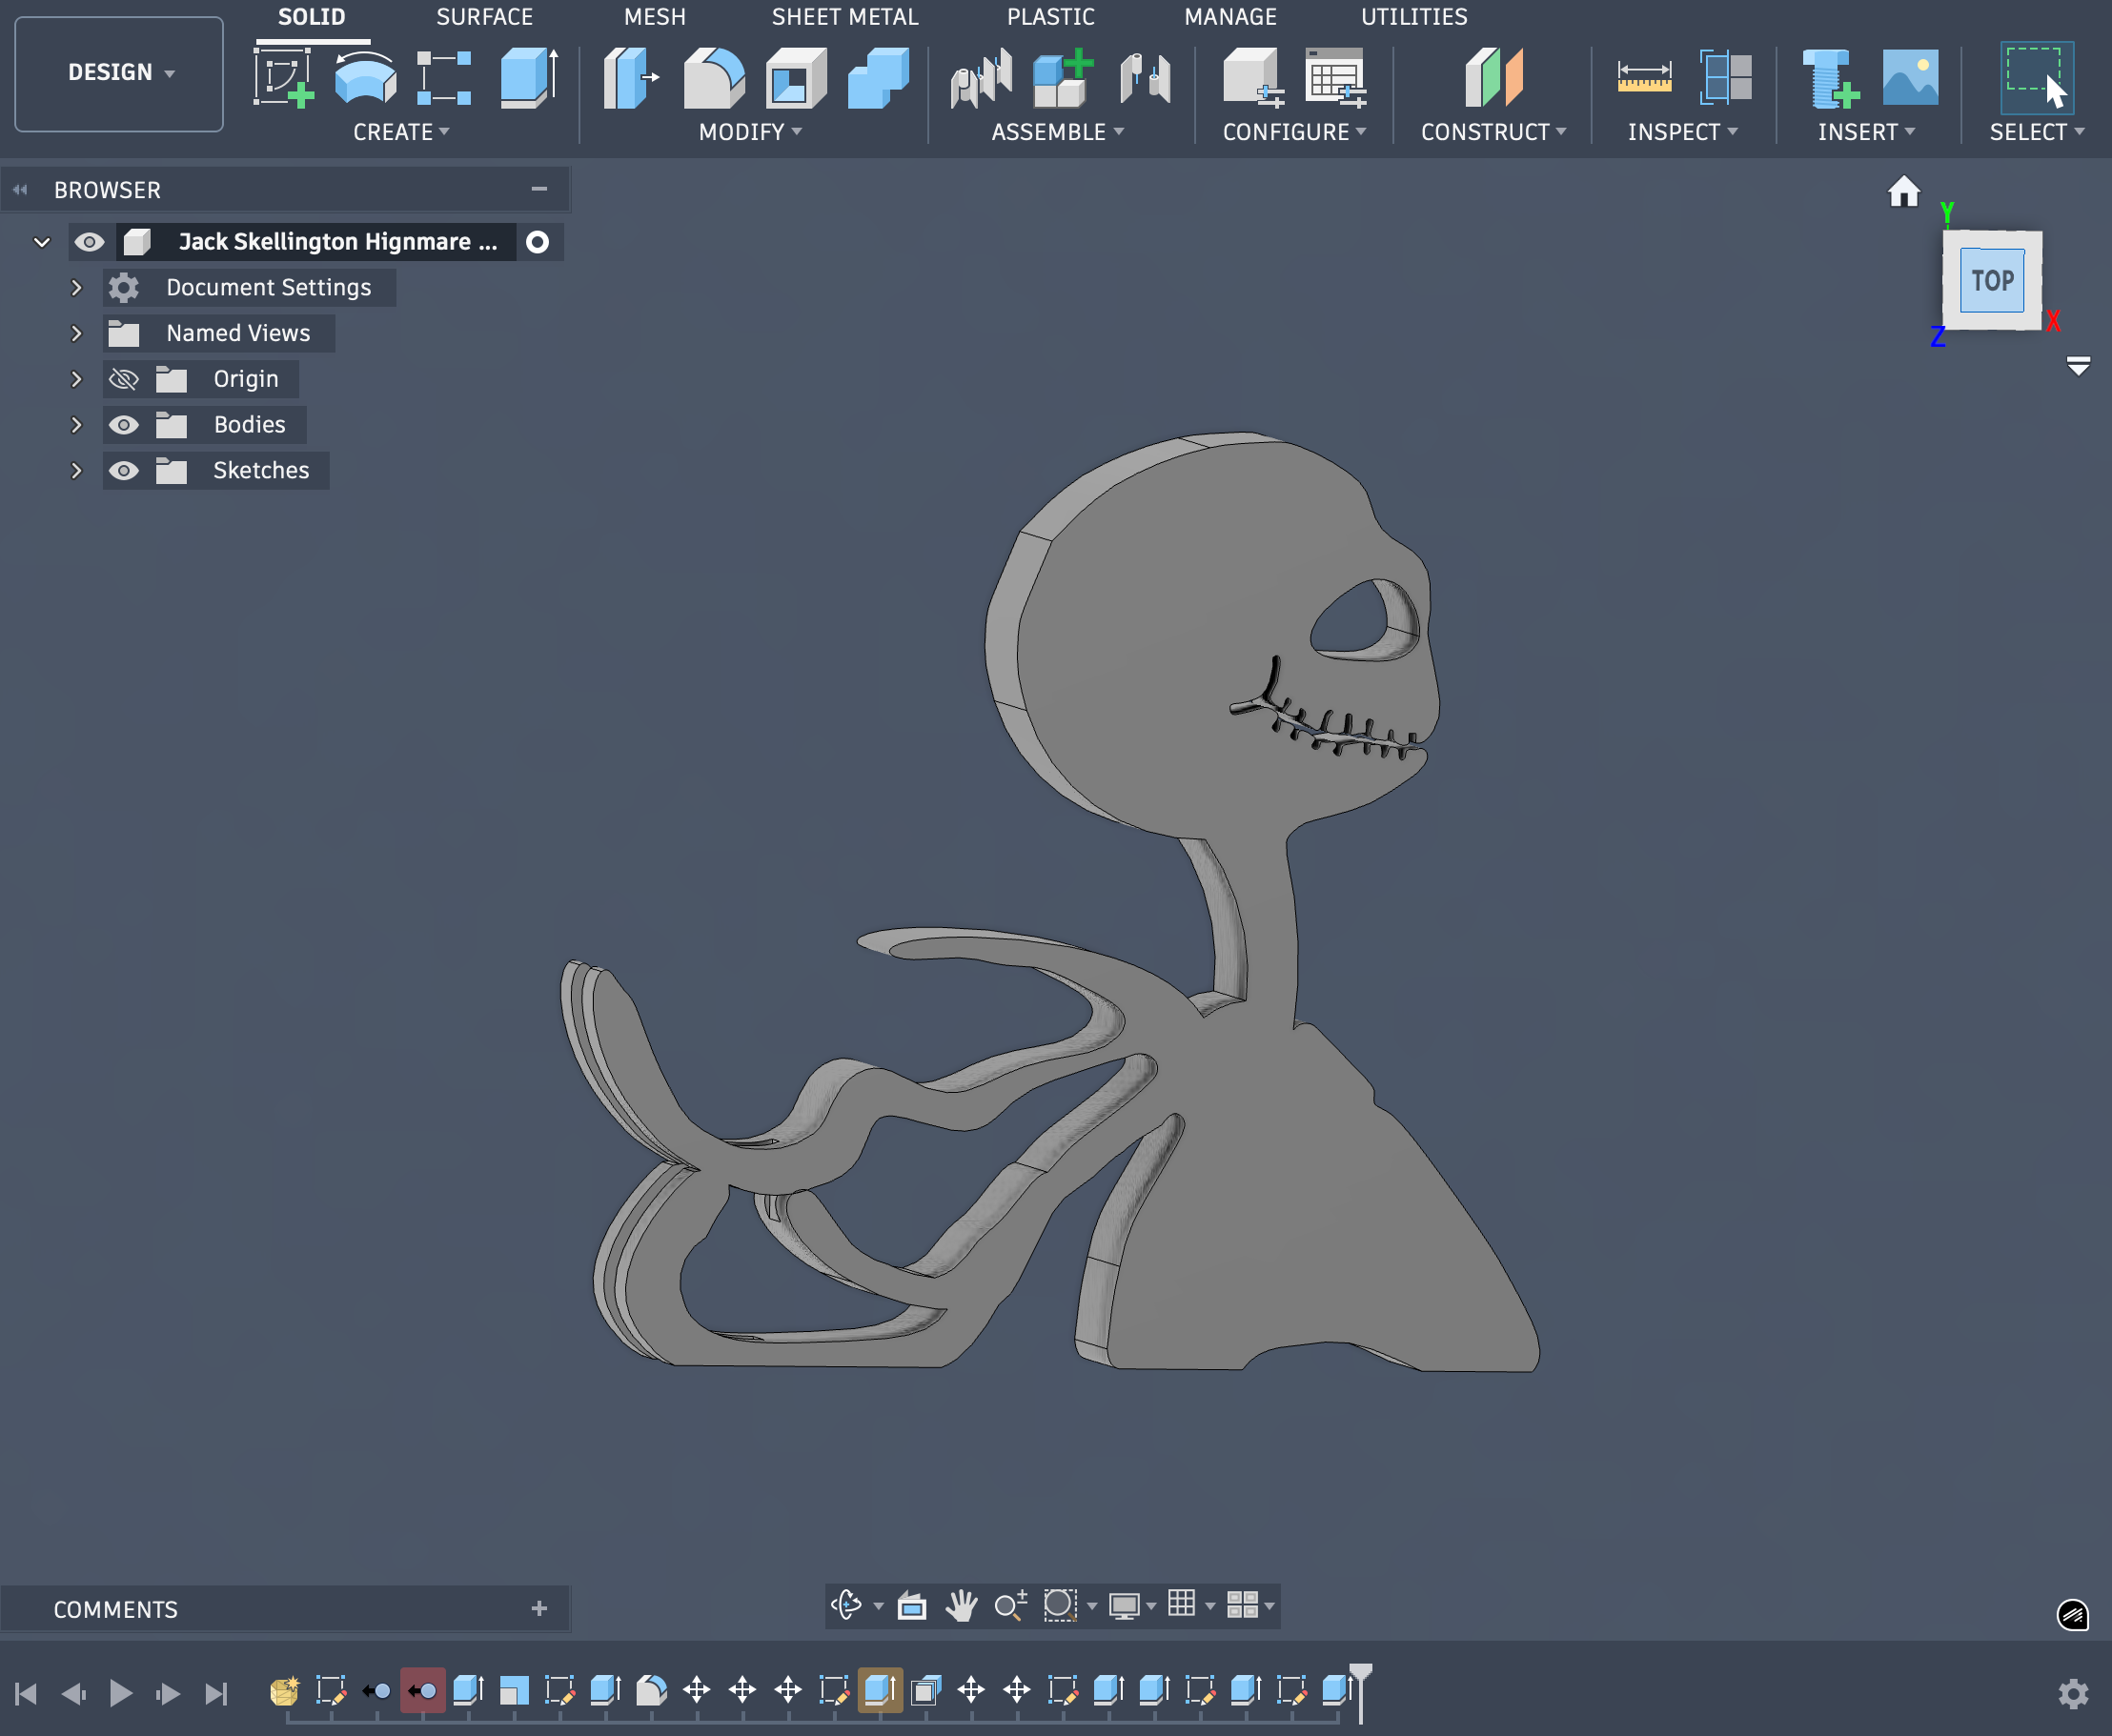2112x1736 pixels.
Task: Switch to the SURFACE tab
Action: [x=484, y=16]
